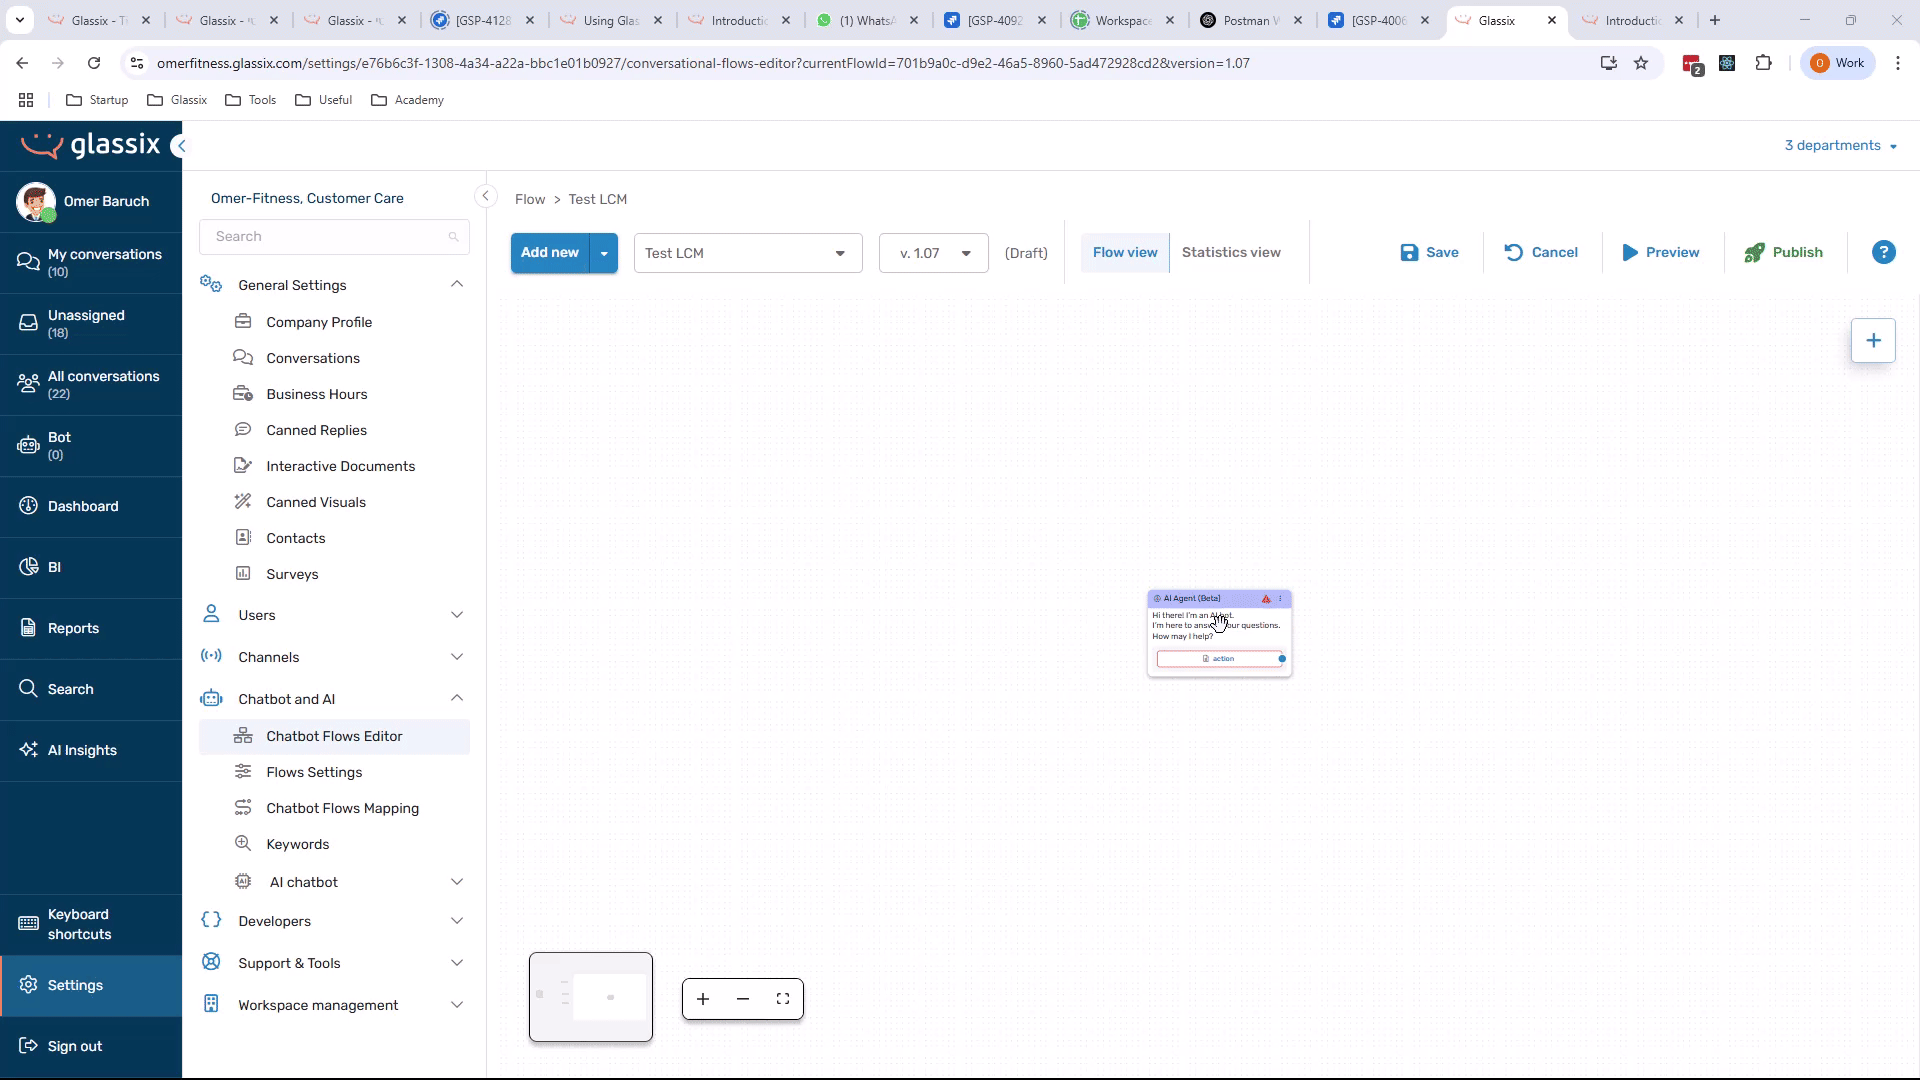Expand the Channels section
The width and height of the screenshot is (1920, 1080).
(457, 657)
